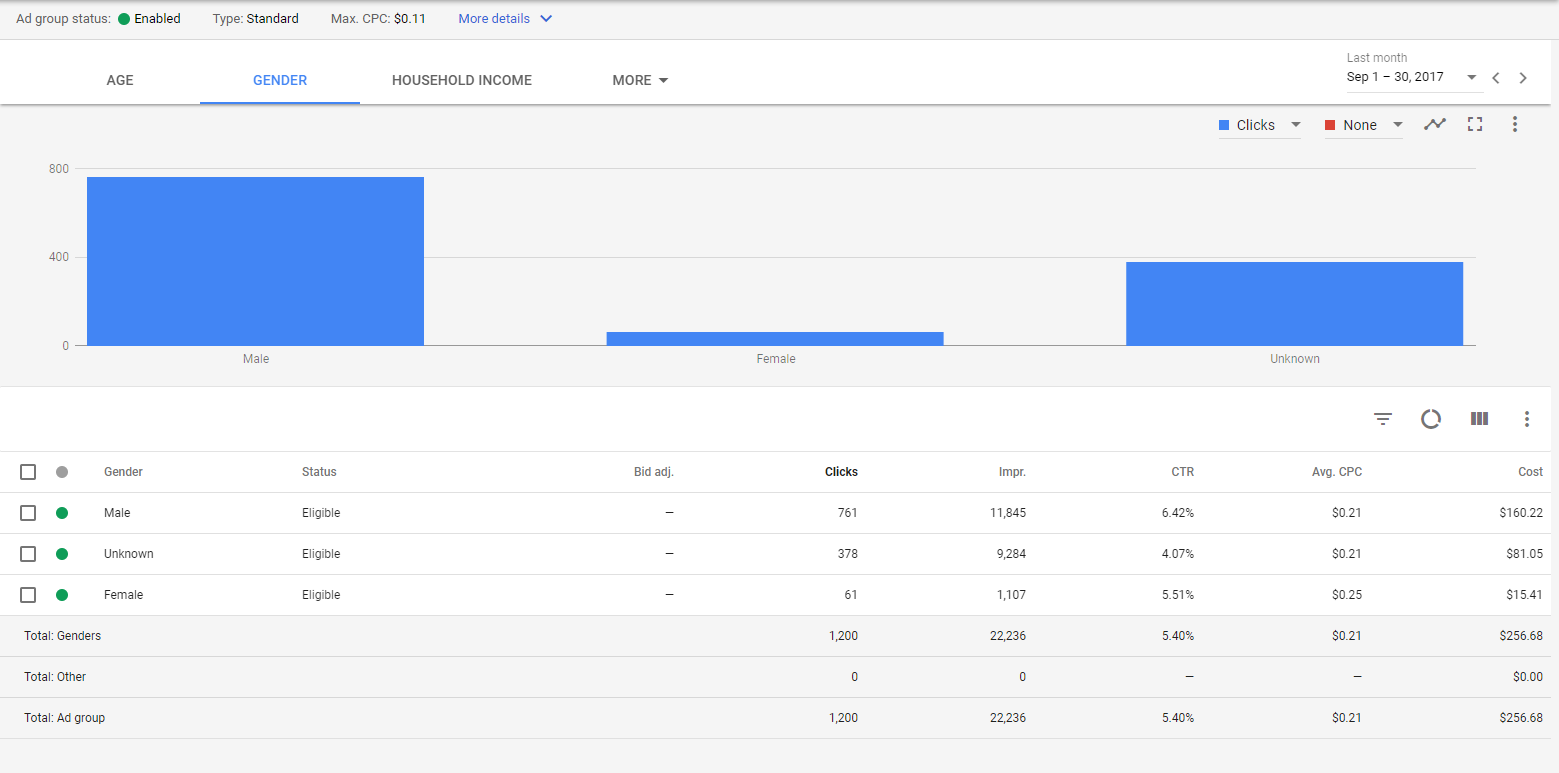Image resolution: width=1559 pixels, height=773 pixels.
Task: Tick the select-all checkbox in table header
Action: tap(28, 472)
